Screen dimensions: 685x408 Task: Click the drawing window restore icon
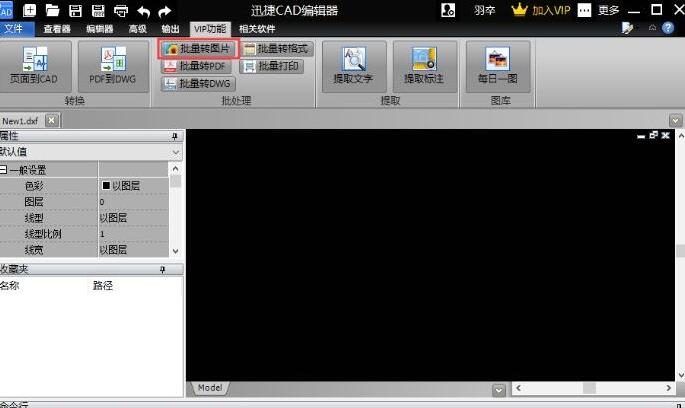point(654,135)
